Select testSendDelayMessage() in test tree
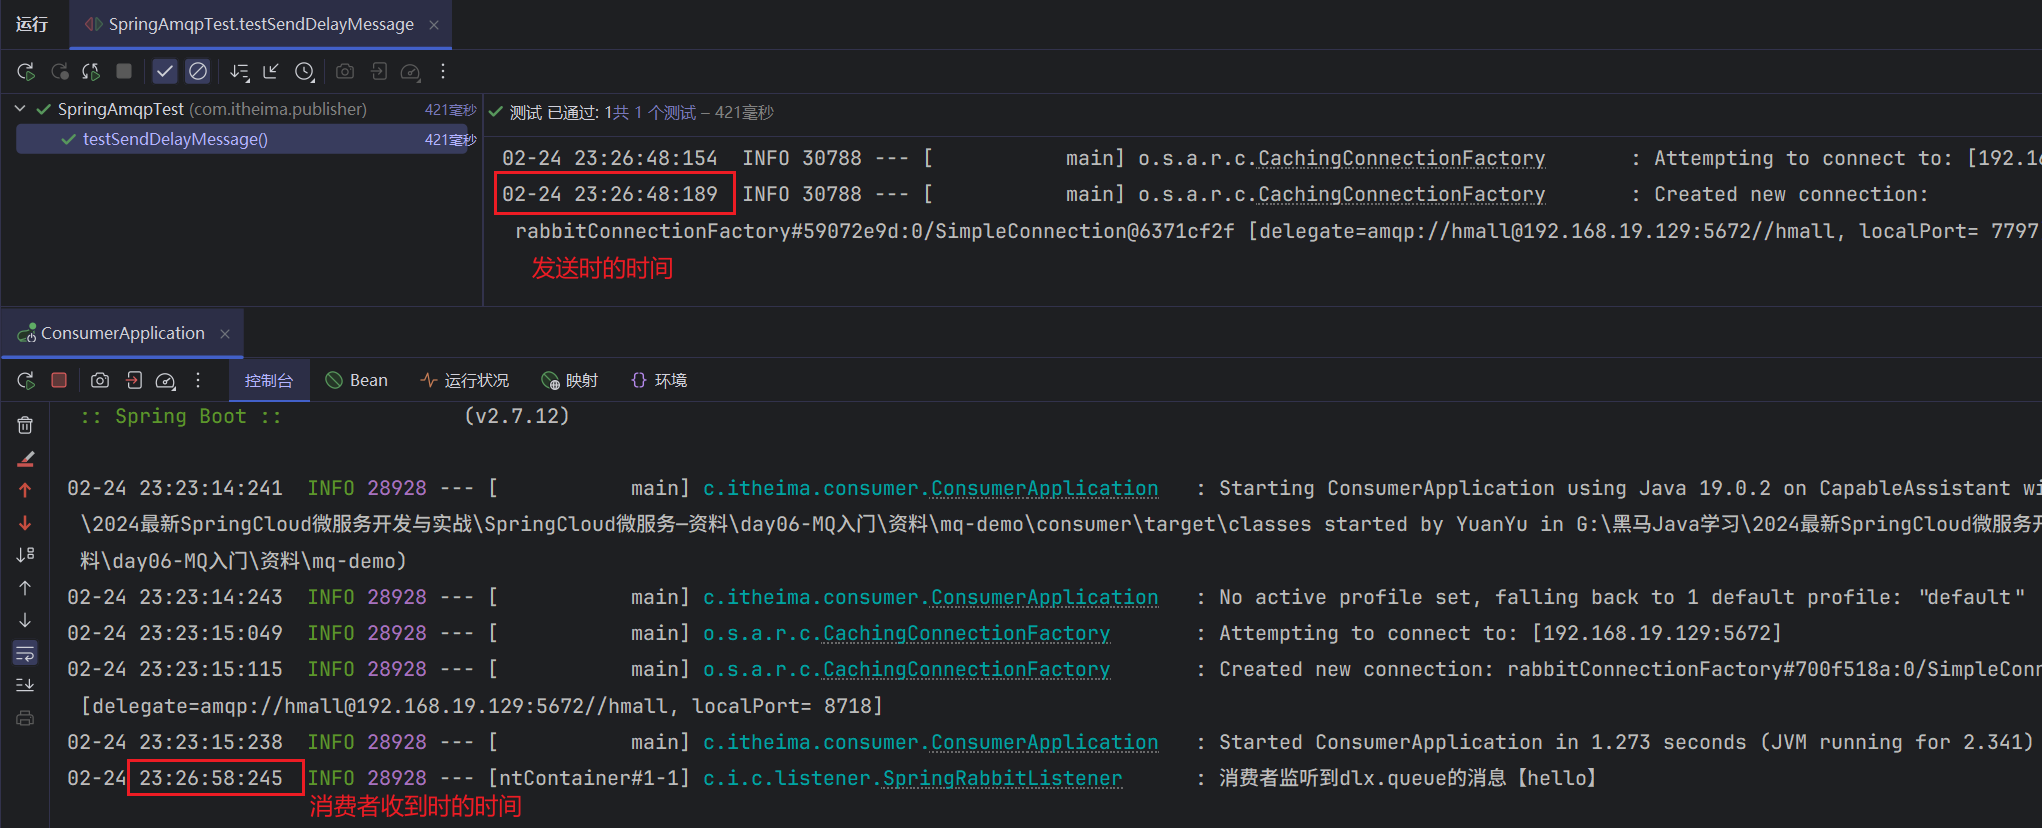Image resolution: width=2042 pixels, height=828 pixels. coord(175,139)
